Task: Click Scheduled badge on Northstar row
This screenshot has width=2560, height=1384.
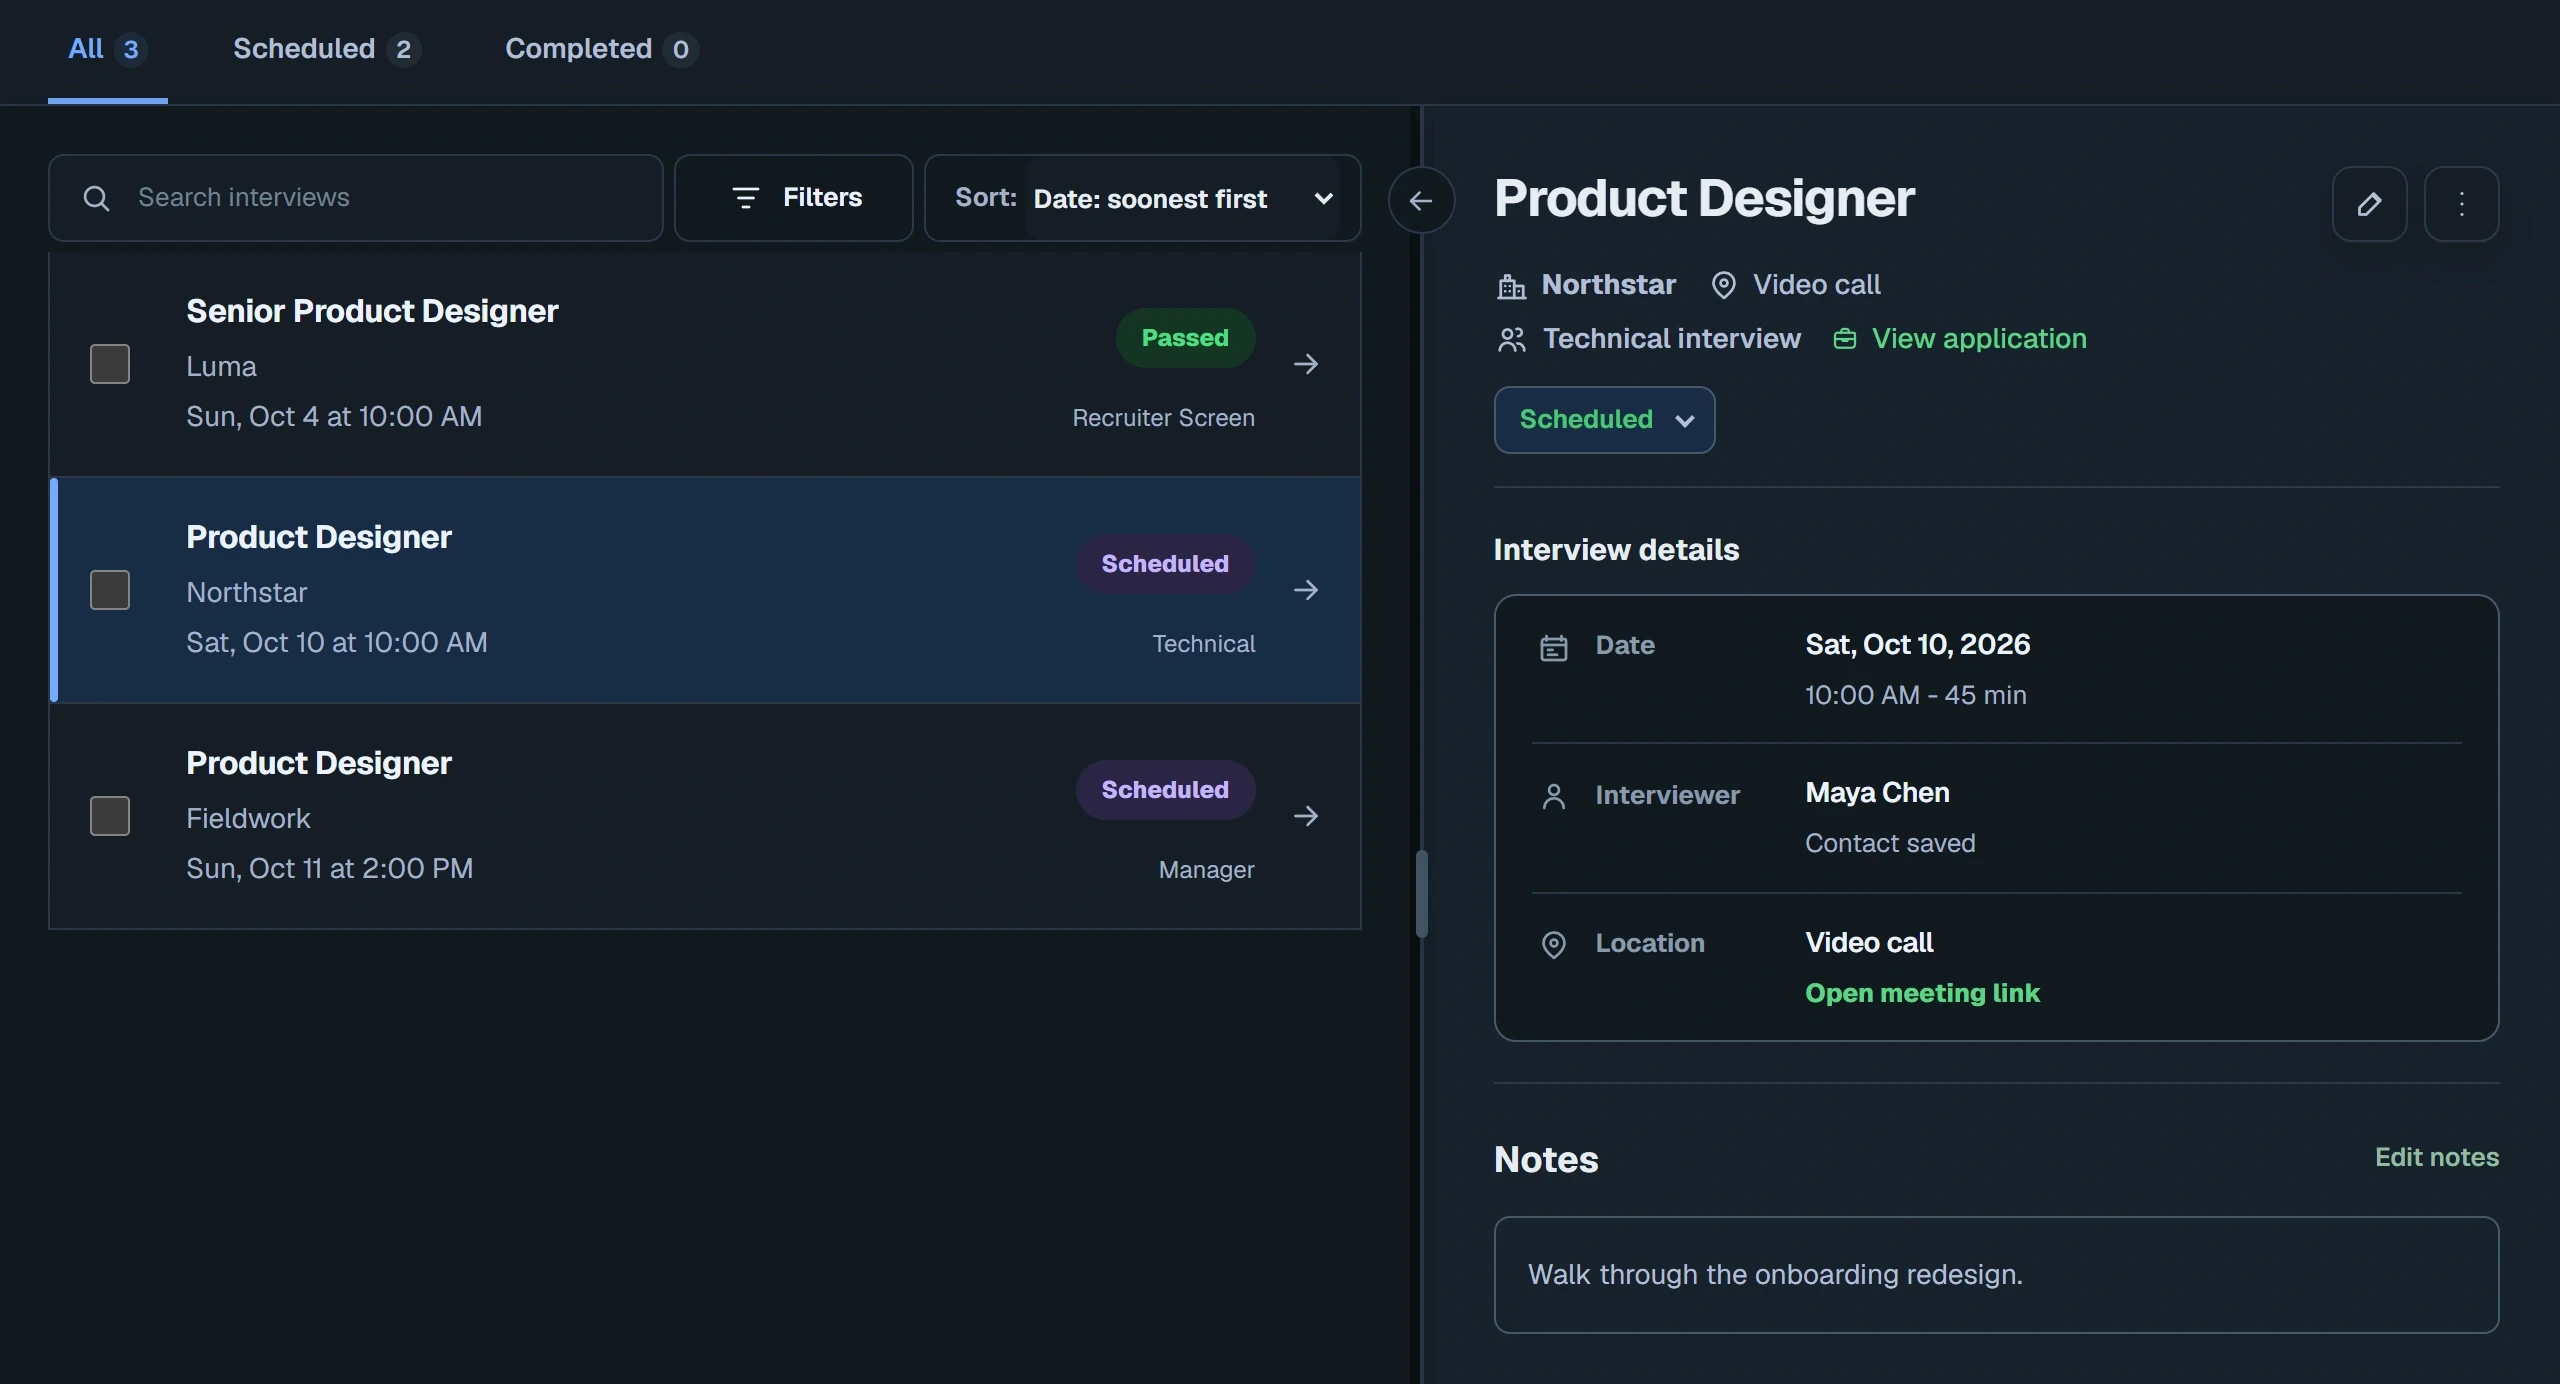Action: pyautogui.click(x=1165, y=564)
